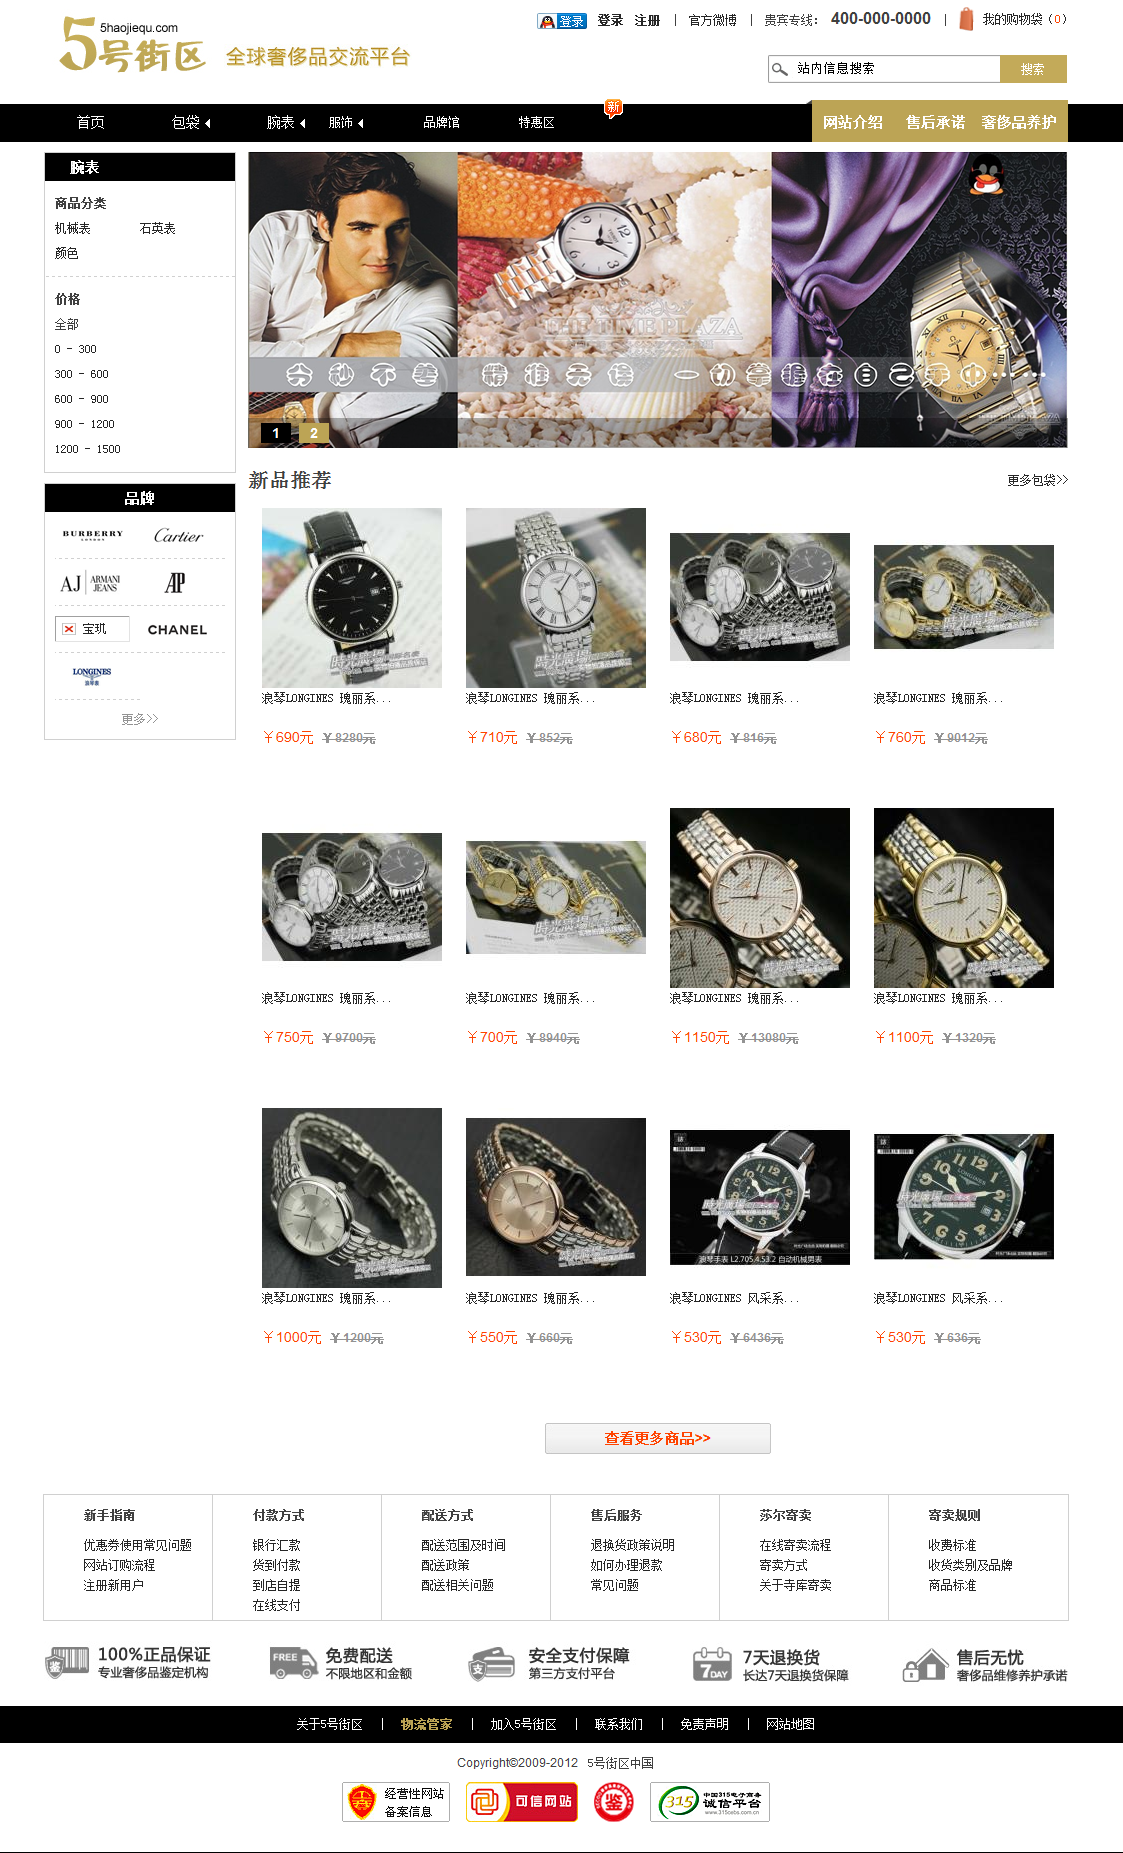Click the gold 搜索 search button
Image resolution: width=1123 pixels, height=1853 pixels.
(1033, 69)
